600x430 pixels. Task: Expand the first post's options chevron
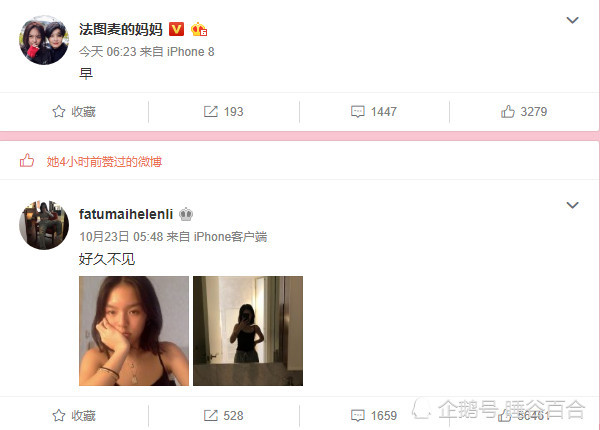(572, 20)
